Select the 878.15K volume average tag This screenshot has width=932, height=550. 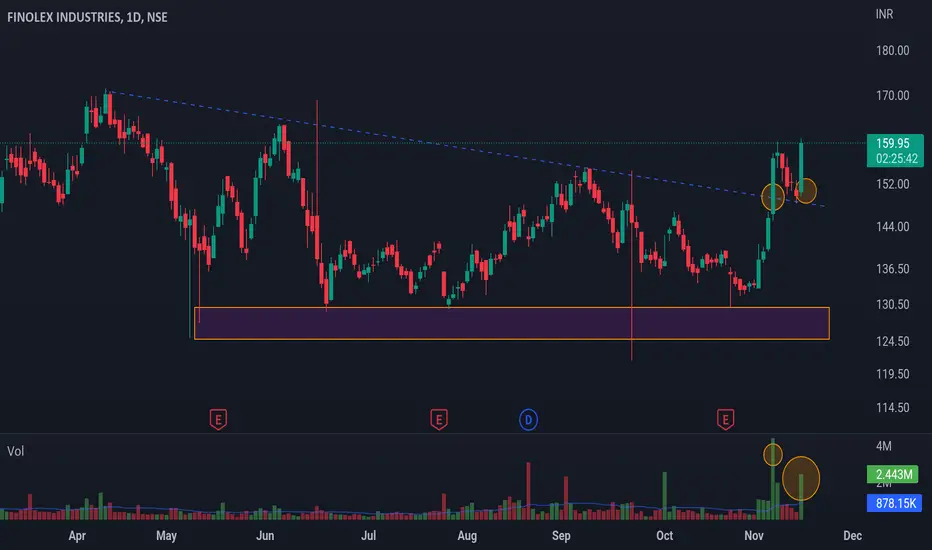pos(895,503)
